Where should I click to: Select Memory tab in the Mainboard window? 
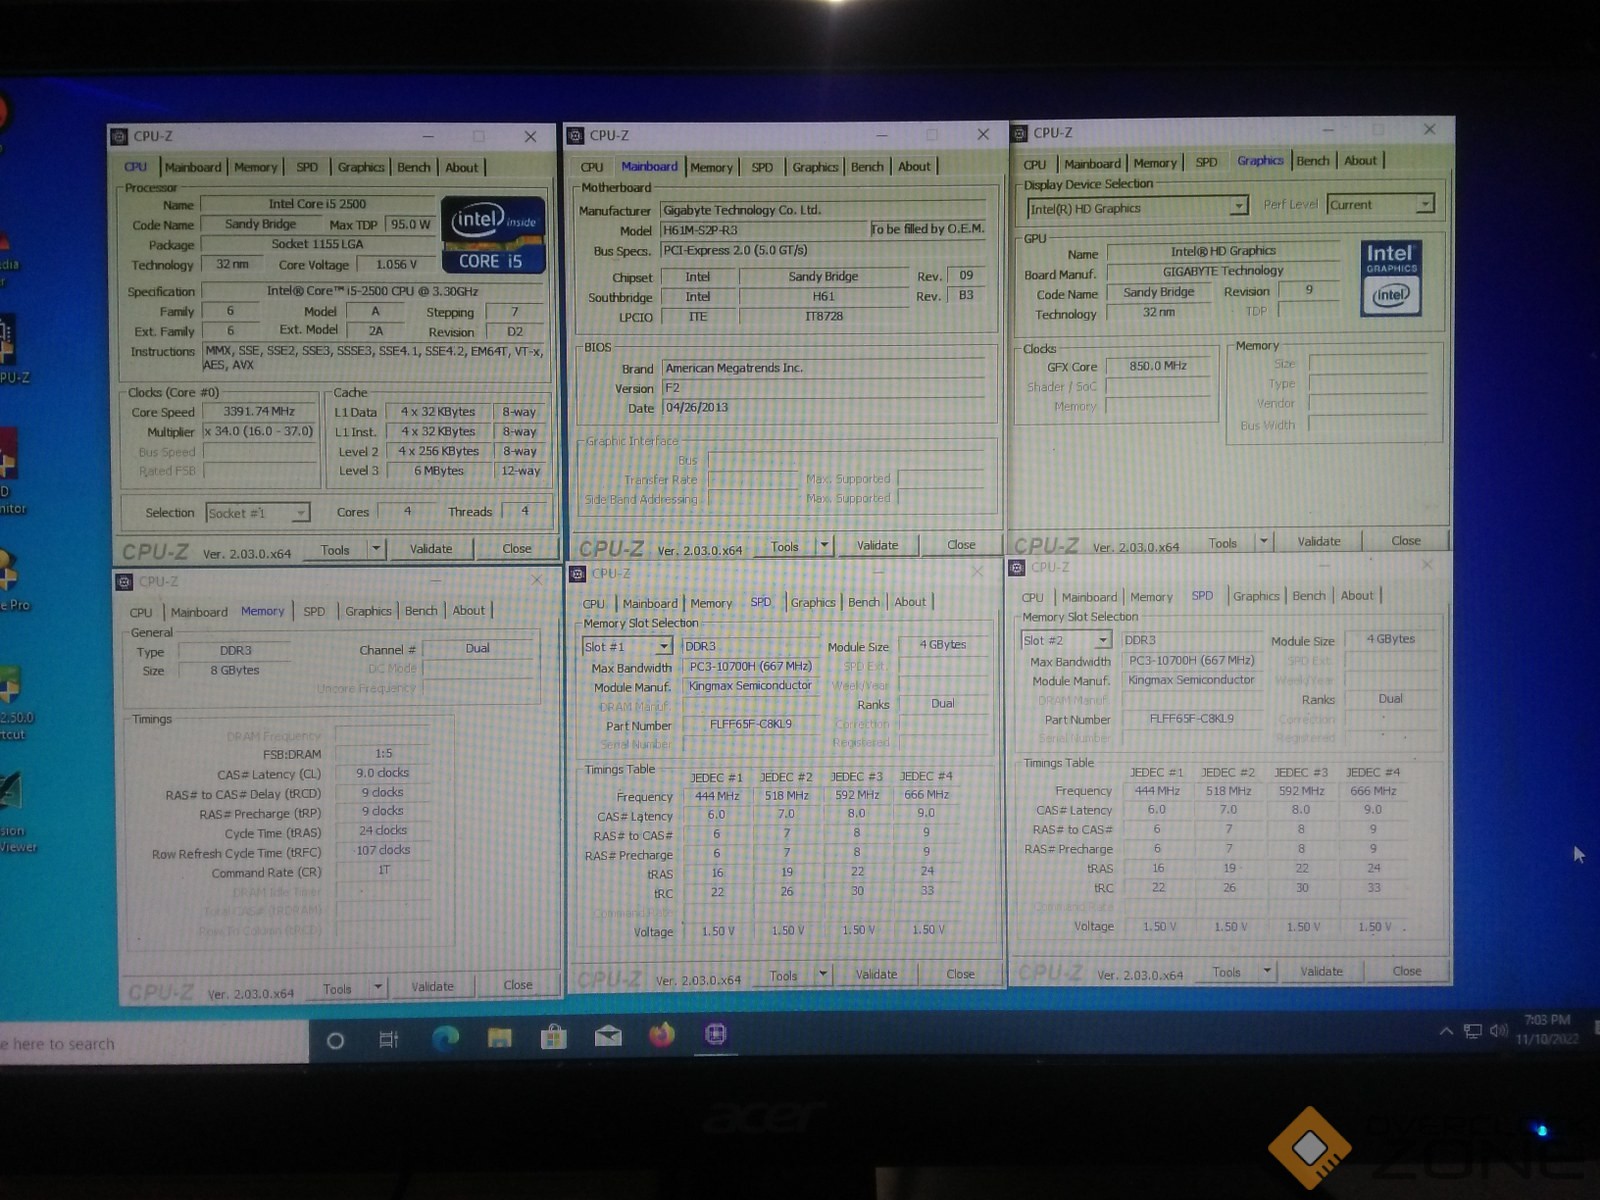(712, 167)
